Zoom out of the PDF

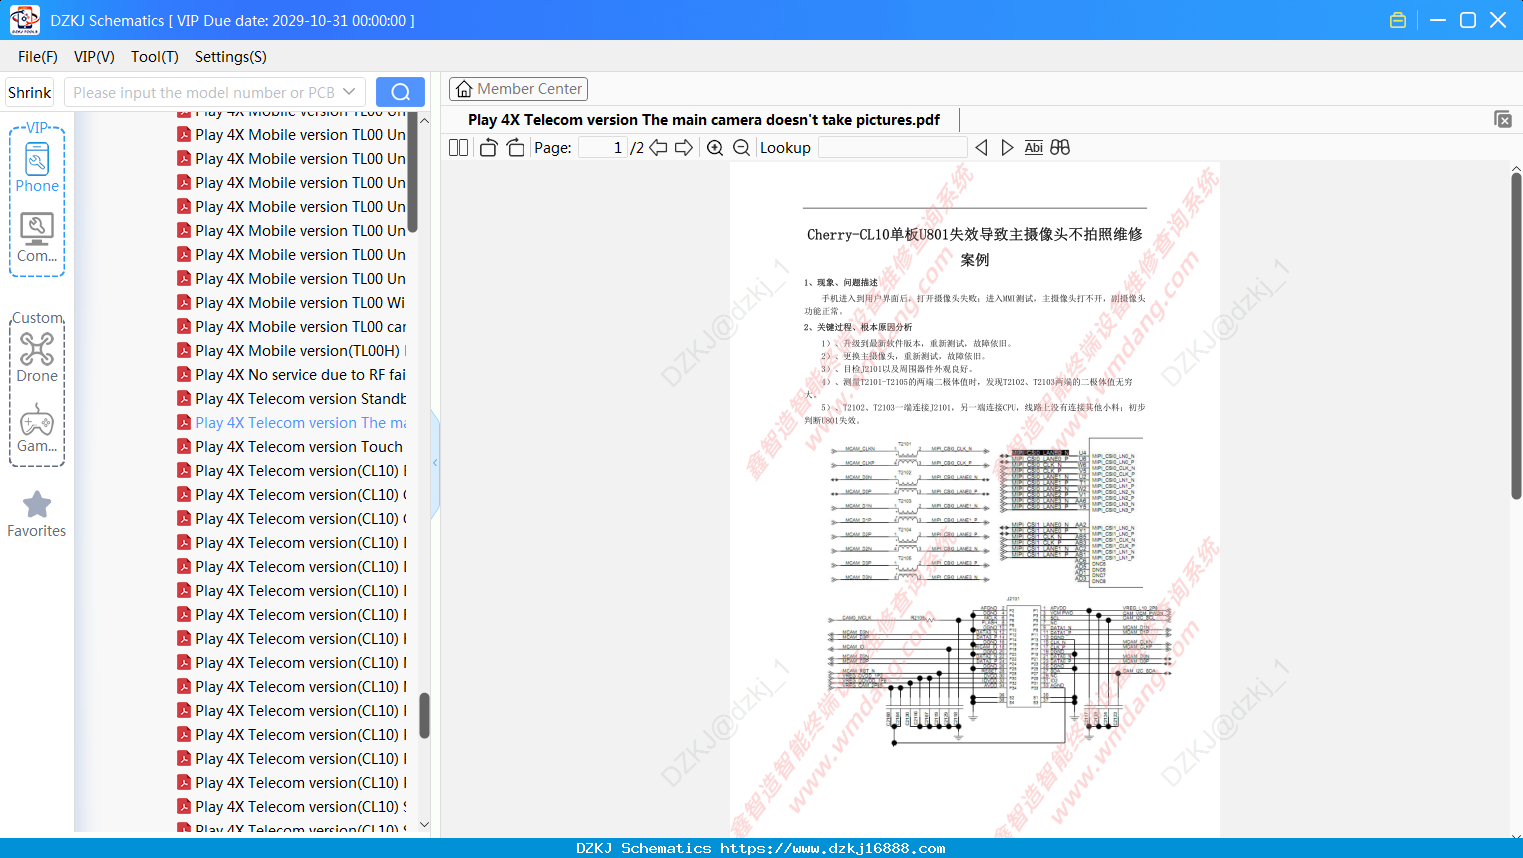click(x=741, y=148)
